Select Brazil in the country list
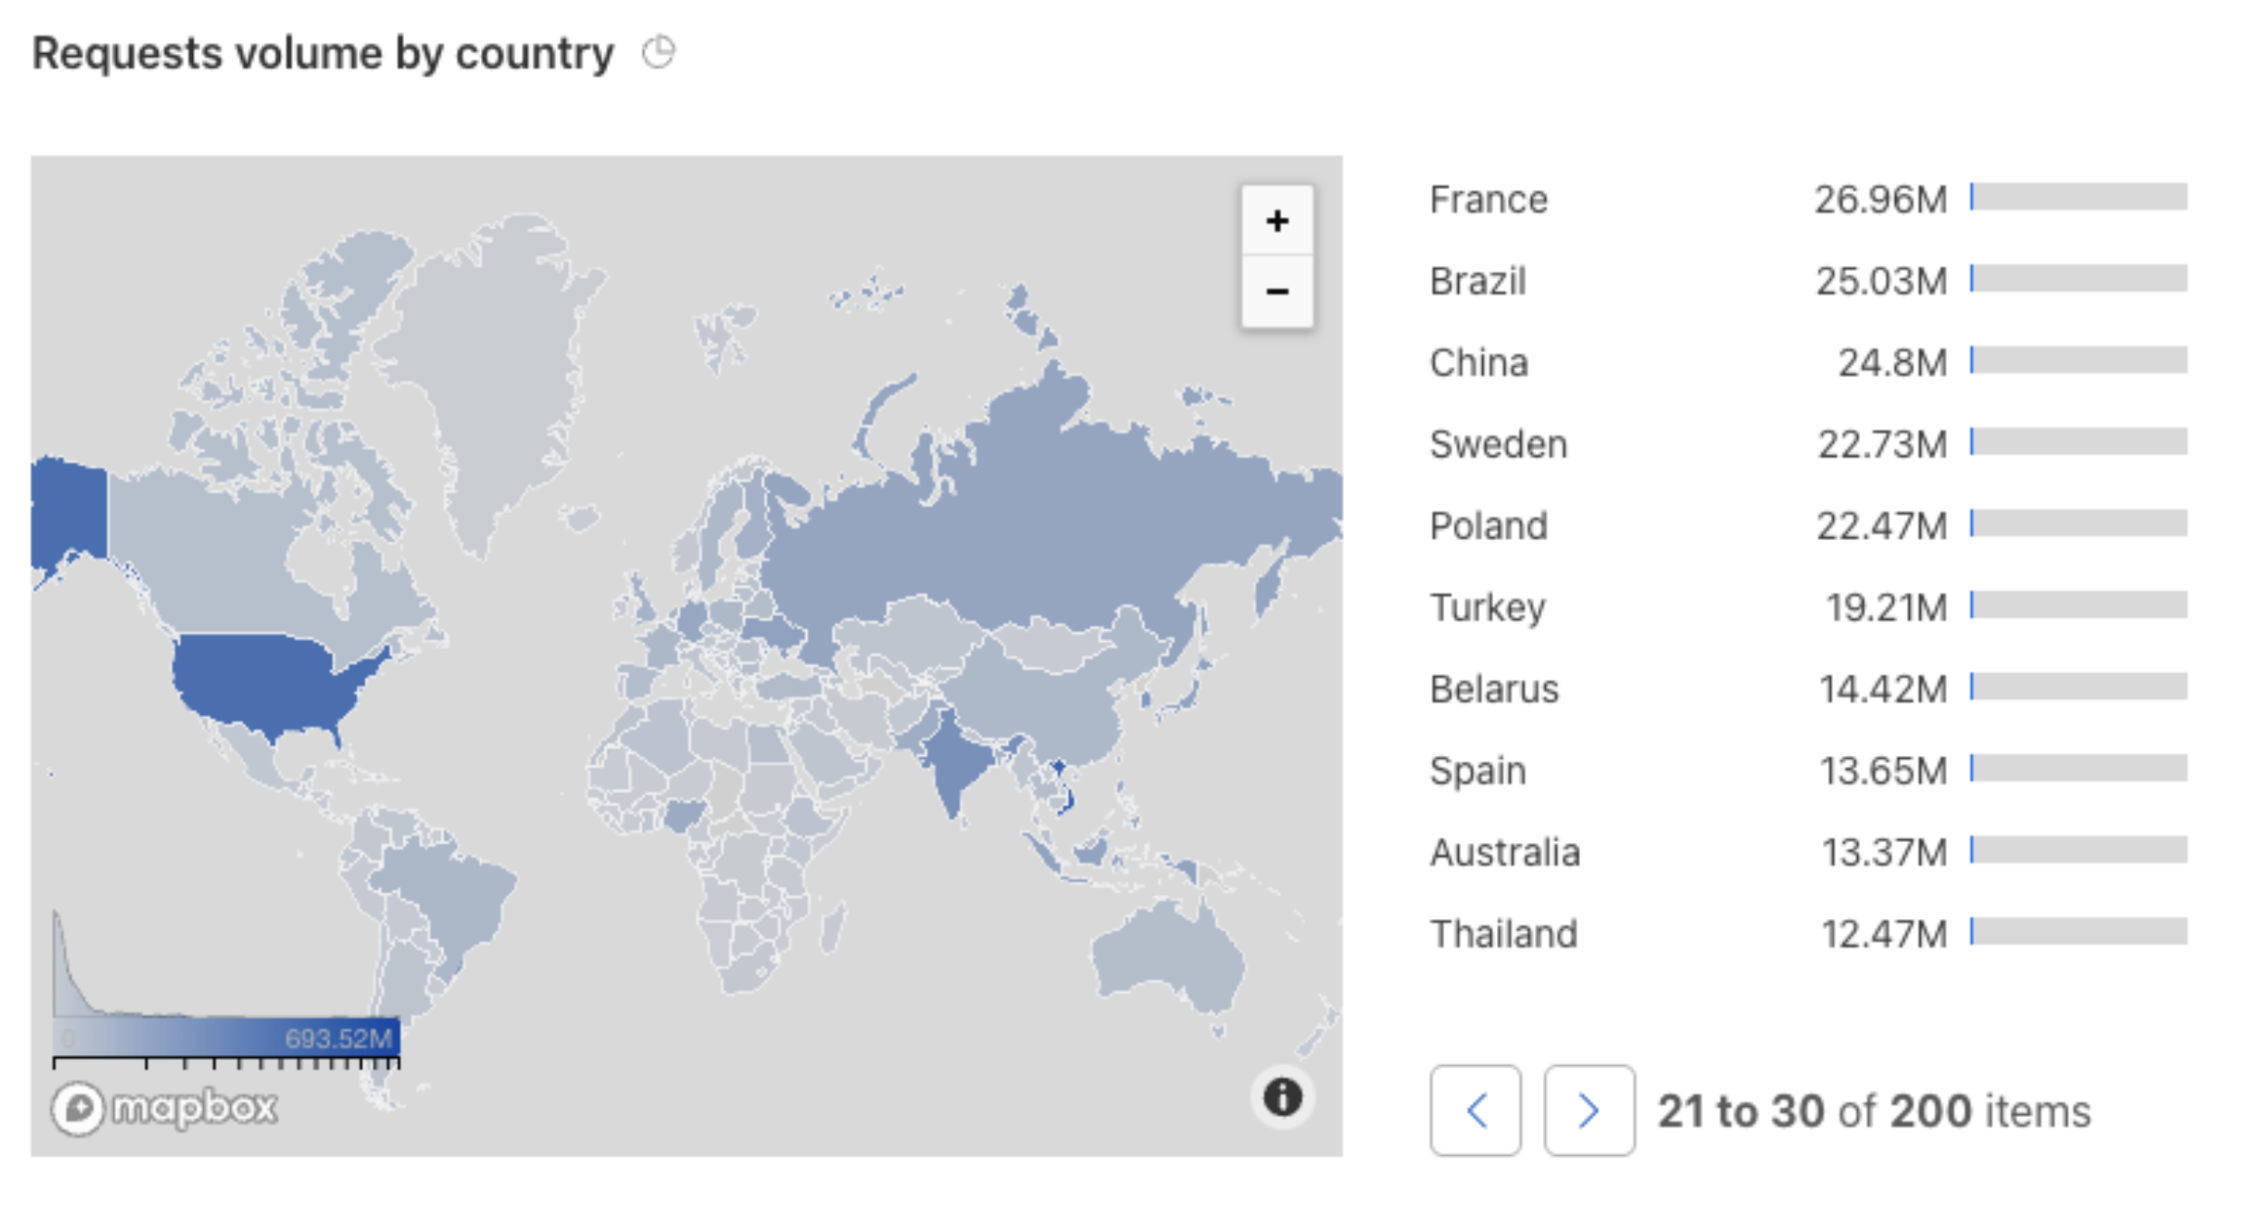Viewport: 2242px width, 1206px height. pyautogui.click(x=1477, y=282)
